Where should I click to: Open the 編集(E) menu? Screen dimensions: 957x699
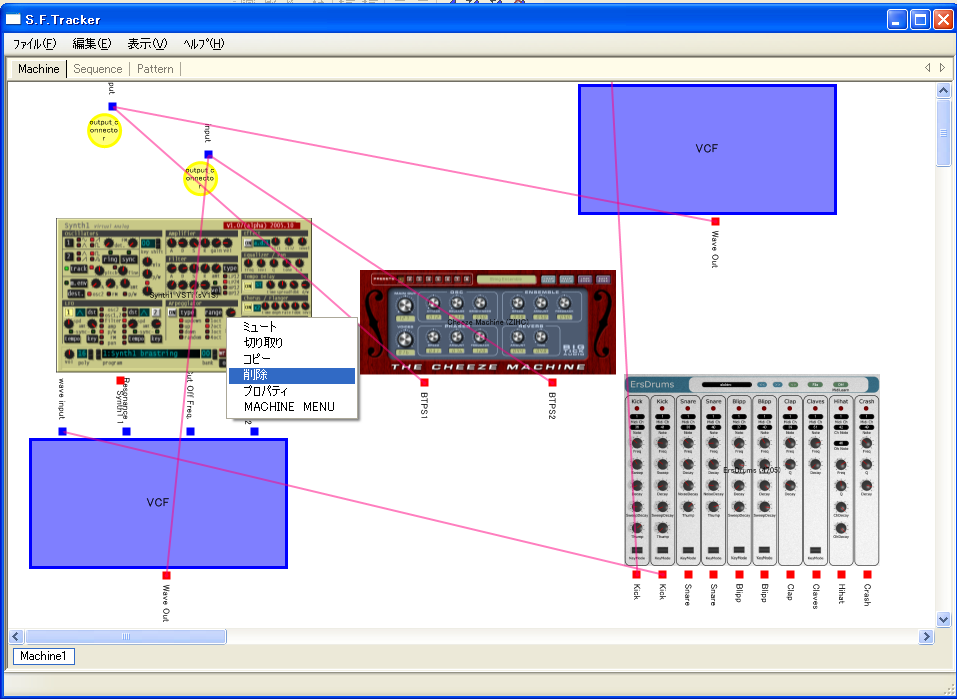point(92,44)
